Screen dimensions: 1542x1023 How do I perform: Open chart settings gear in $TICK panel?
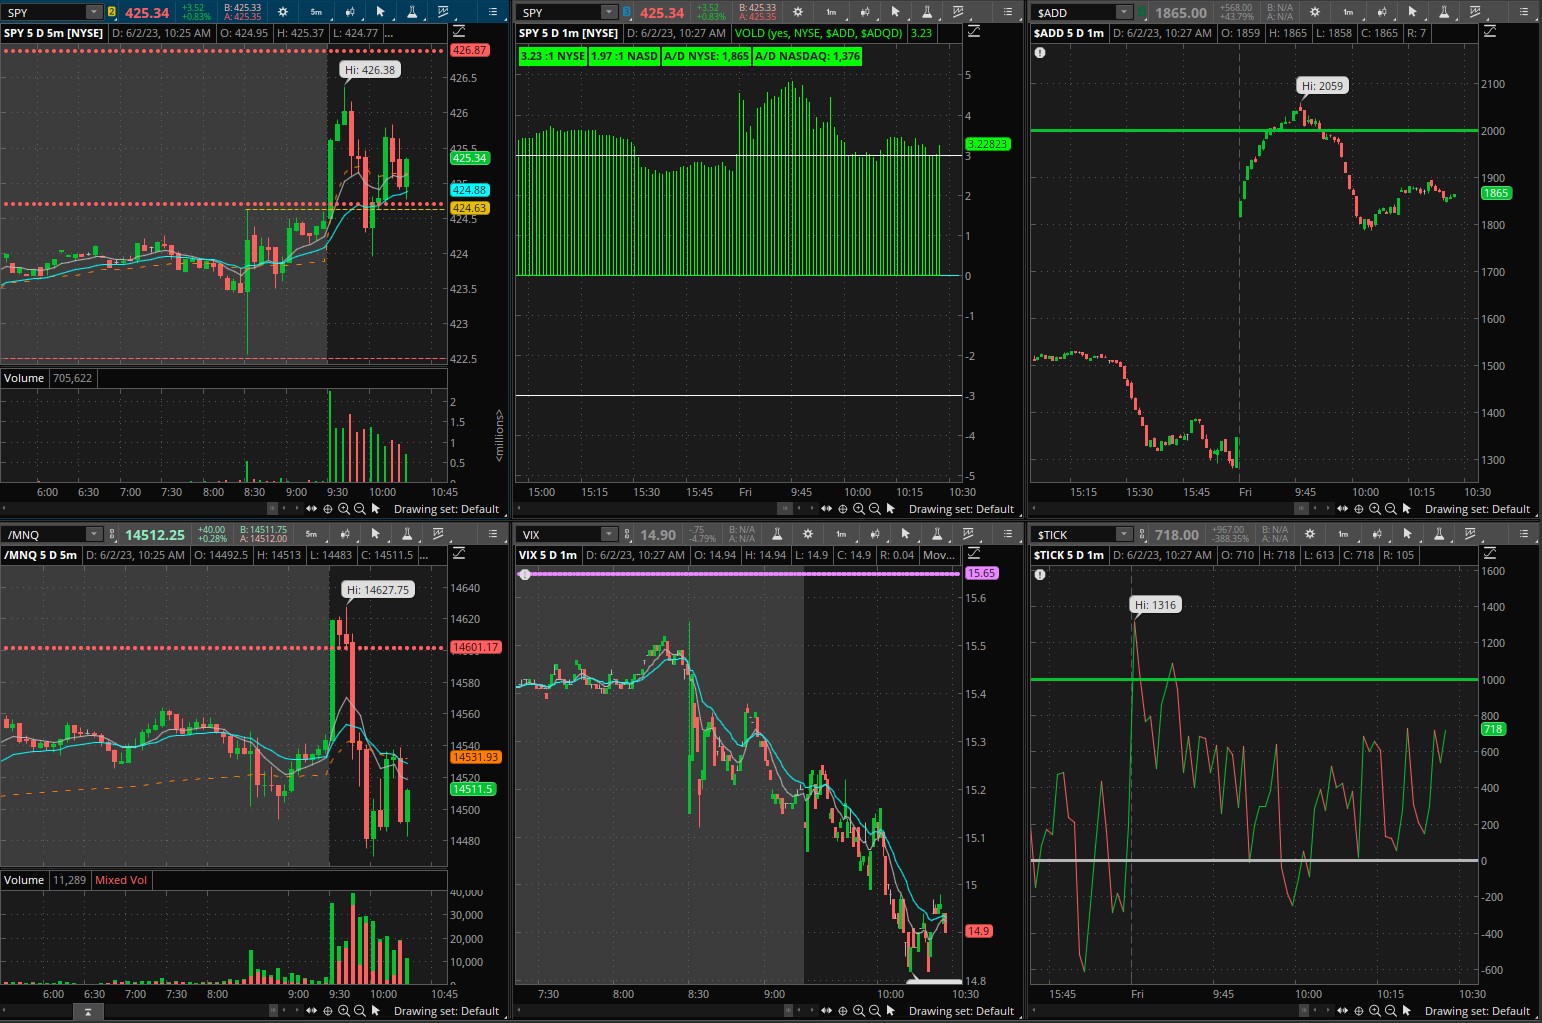pos(1310,534)
